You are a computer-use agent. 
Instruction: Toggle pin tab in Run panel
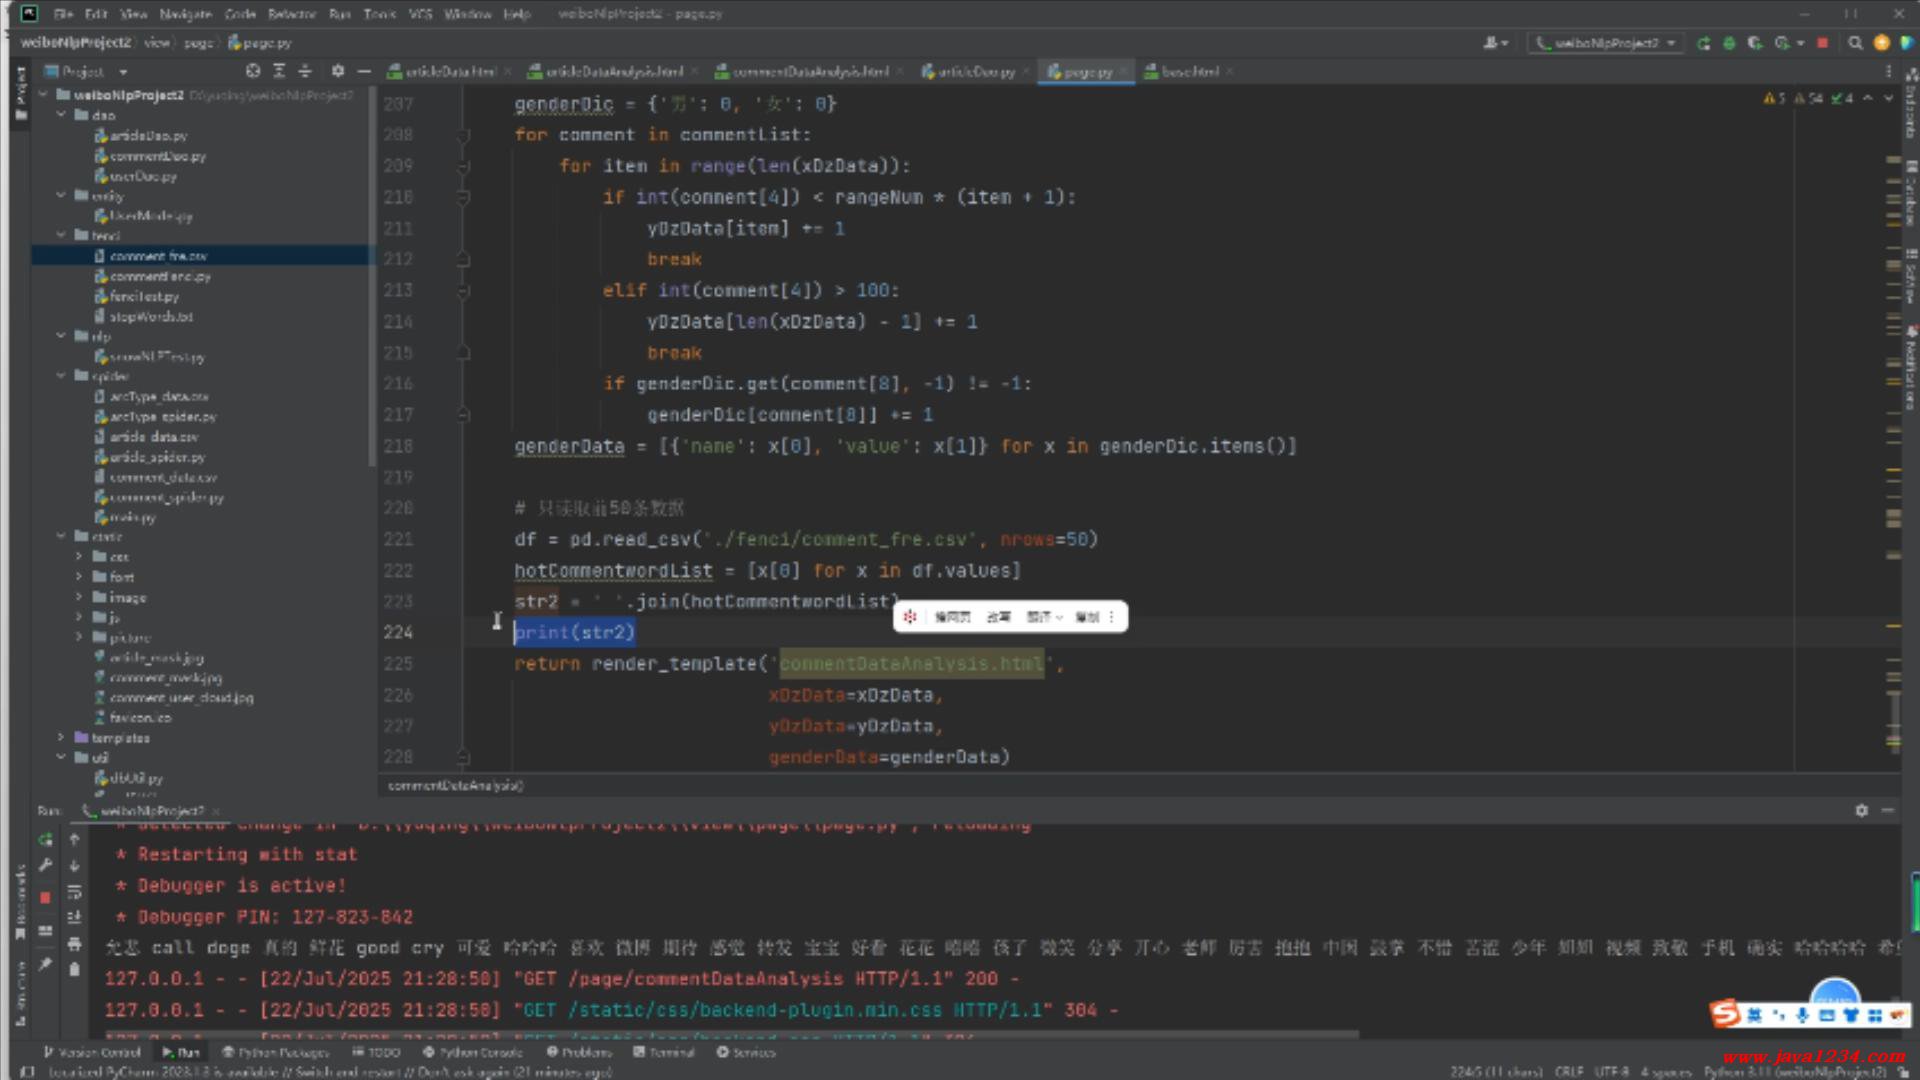45,964
